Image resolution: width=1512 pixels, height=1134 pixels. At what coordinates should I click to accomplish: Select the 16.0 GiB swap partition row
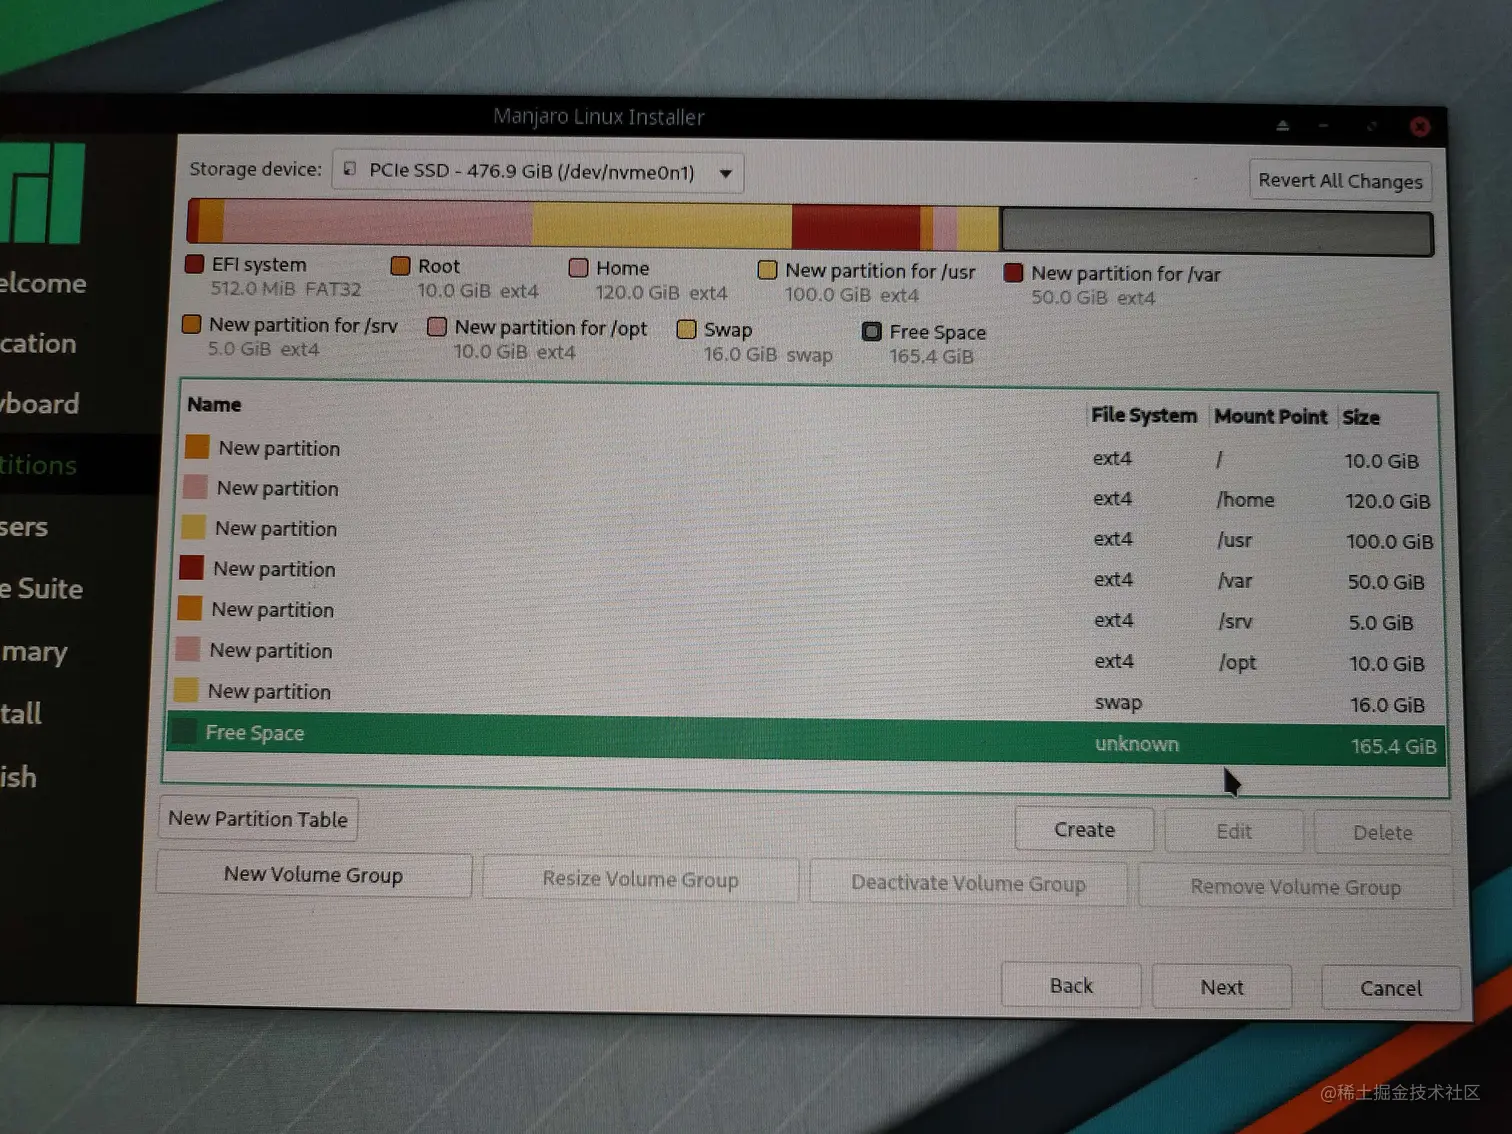(808, 698)
